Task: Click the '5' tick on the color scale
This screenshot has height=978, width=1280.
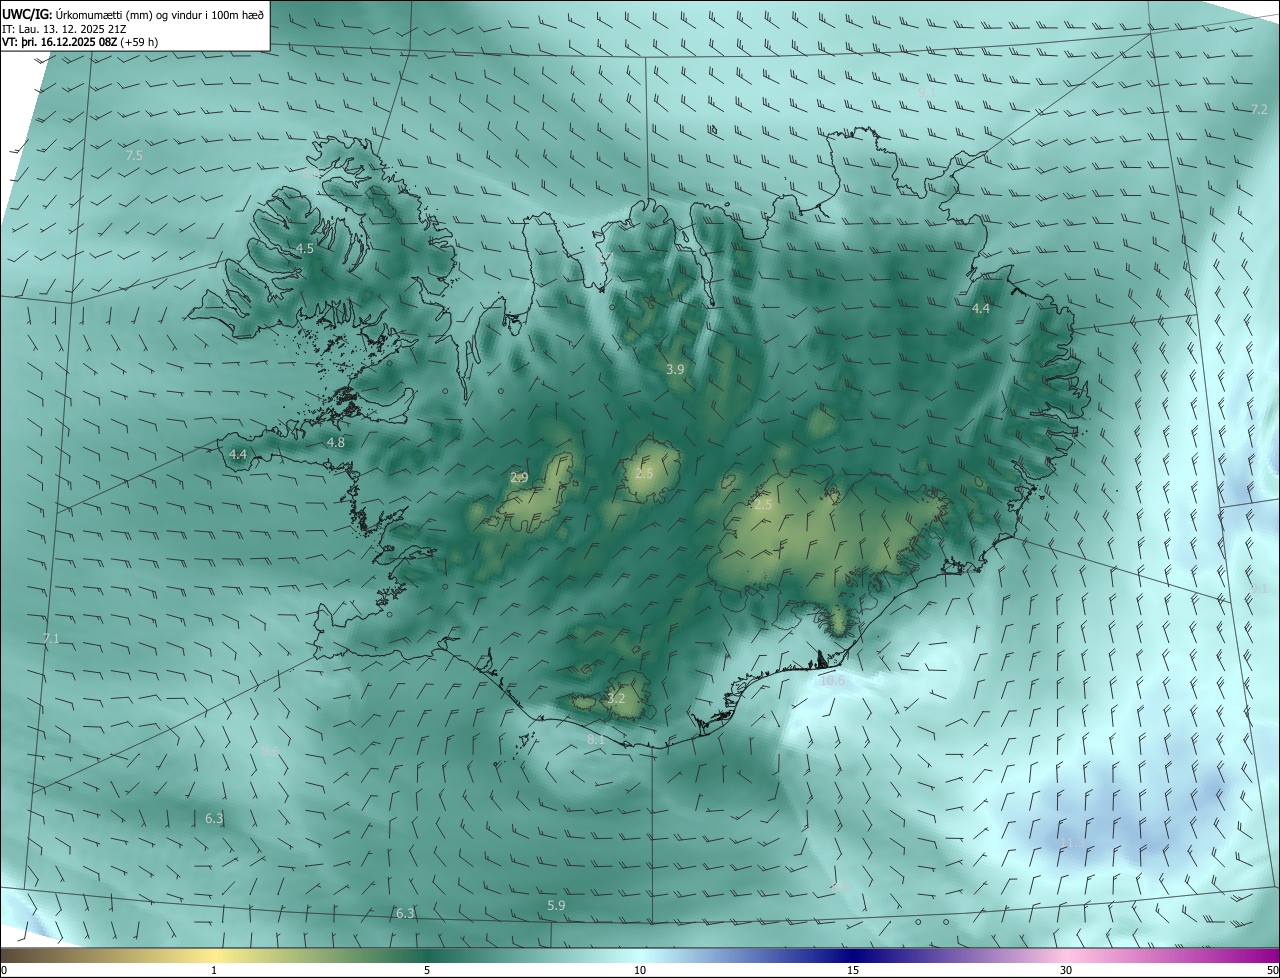Action: pyautogui.click(x=427, y=971)
